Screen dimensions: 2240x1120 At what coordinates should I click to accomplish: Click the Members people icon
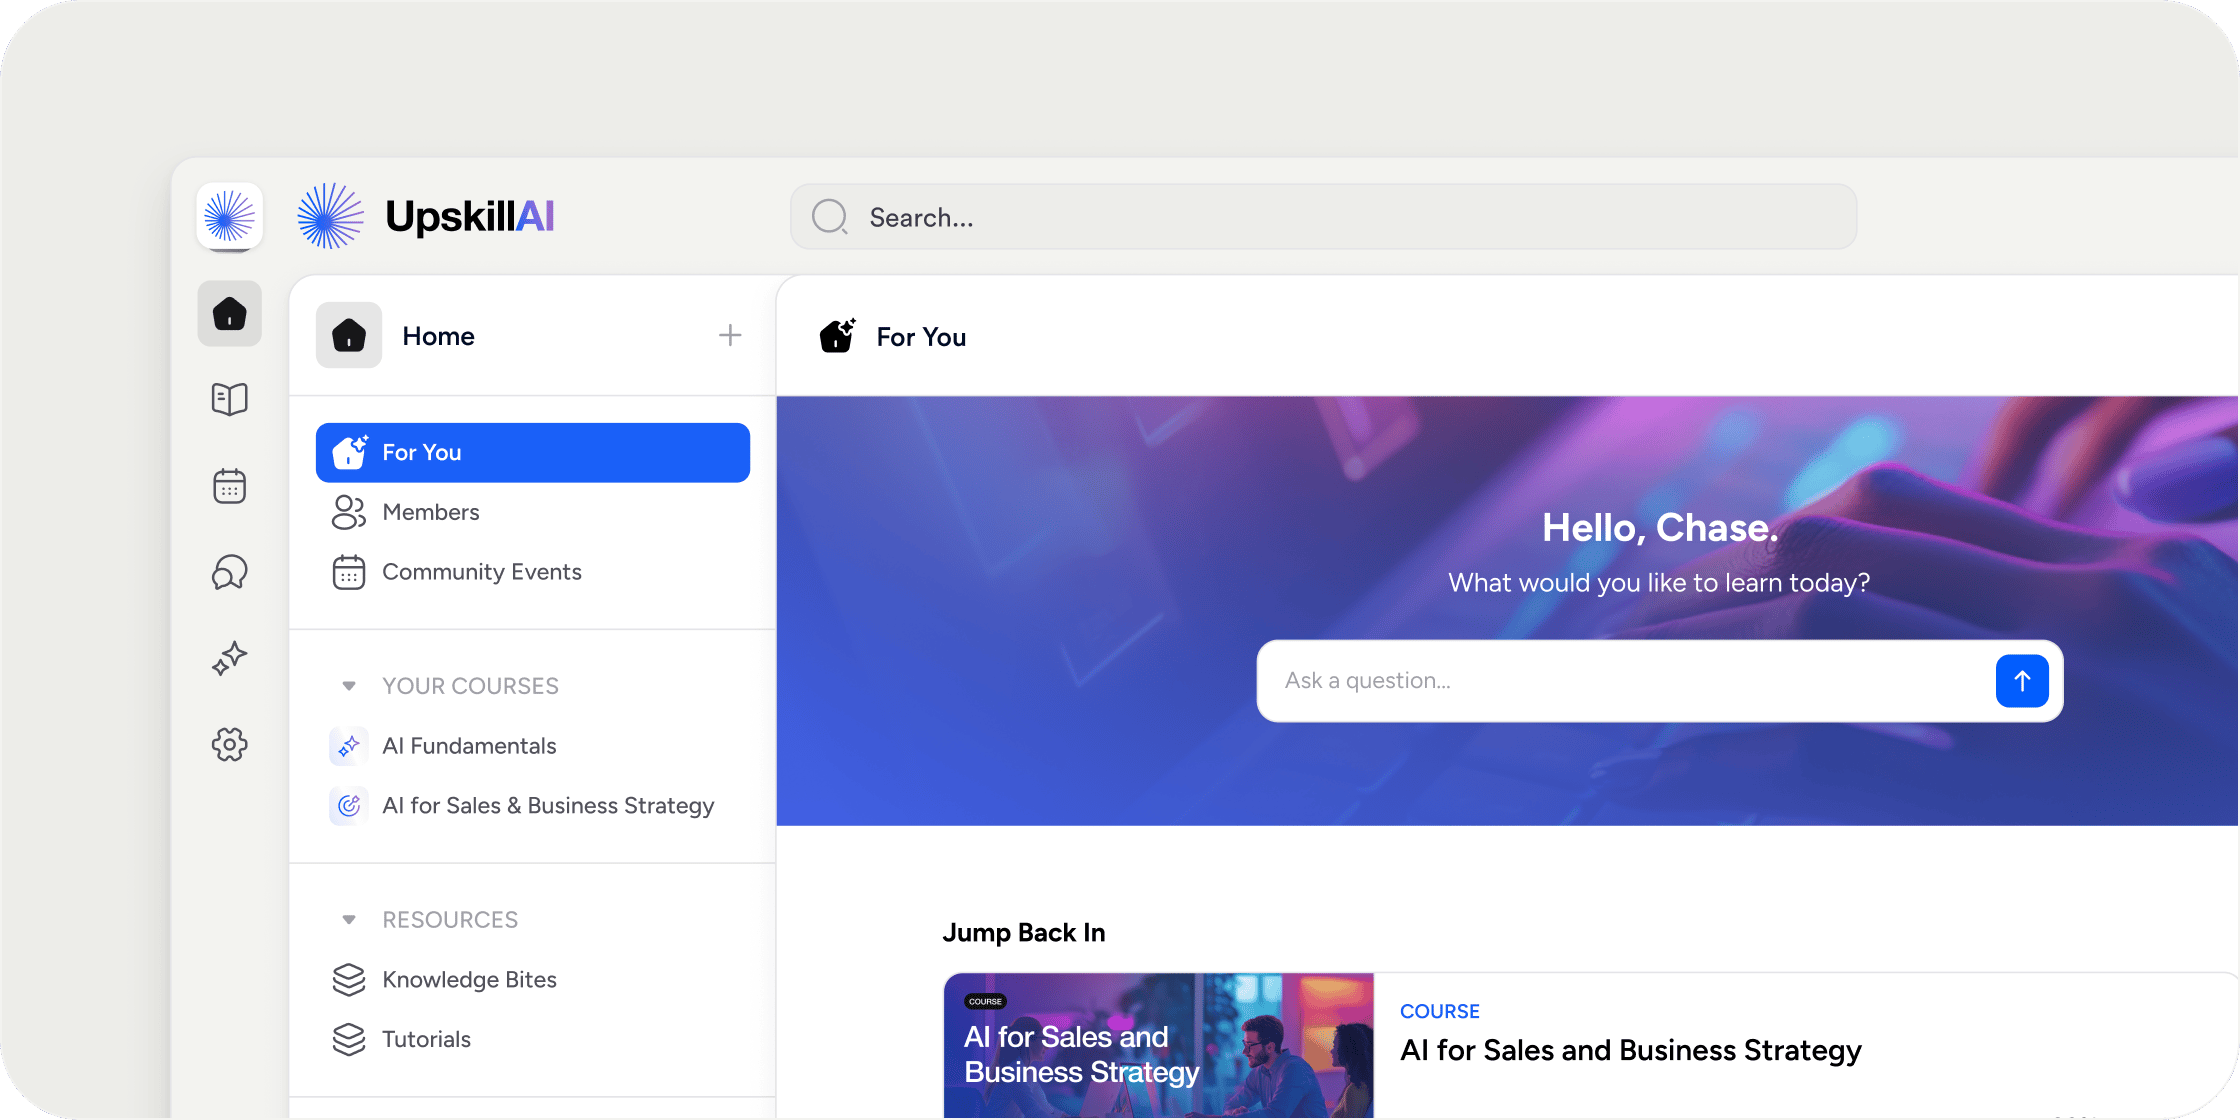tap(349, 512)
